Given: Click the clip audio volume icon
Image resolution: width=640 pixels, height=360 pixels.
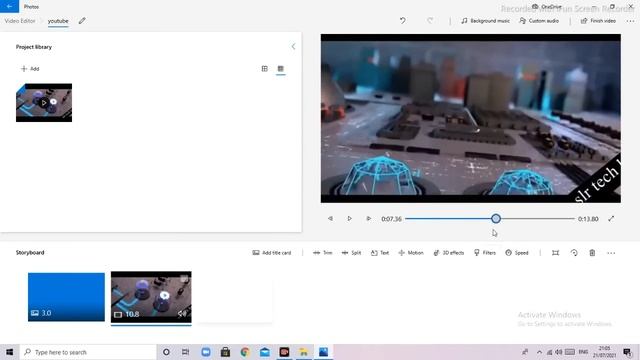Looking at the screenshot, I should [x=182, y=313].
